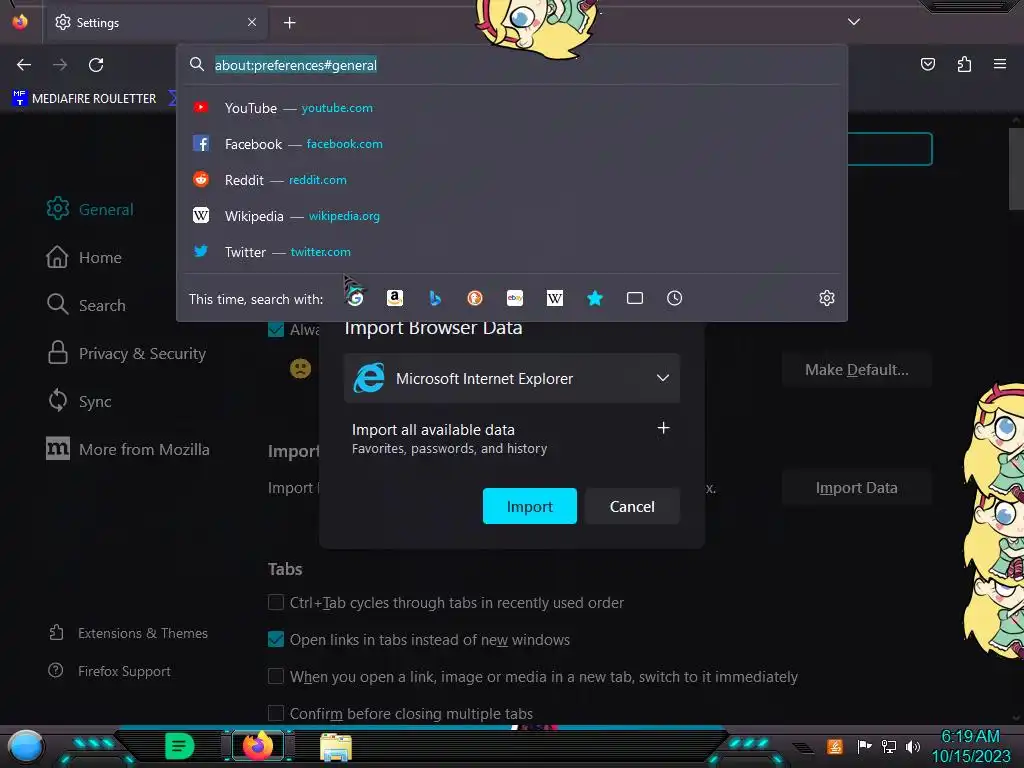Toggle the Always check default browser checkbox
This screenshot has height=768, width=1024.
(276, 329)
